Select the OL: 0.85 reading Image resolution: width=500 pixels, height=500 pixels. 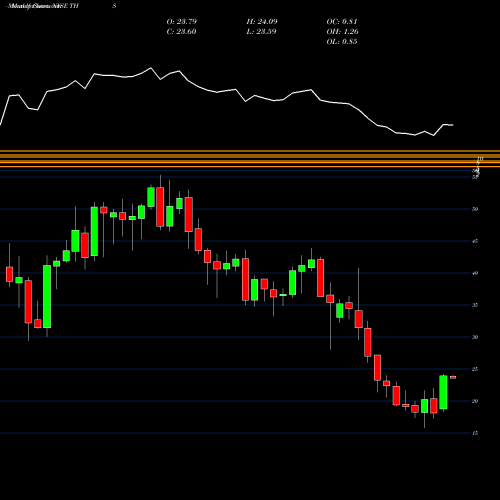coord(342,42)
